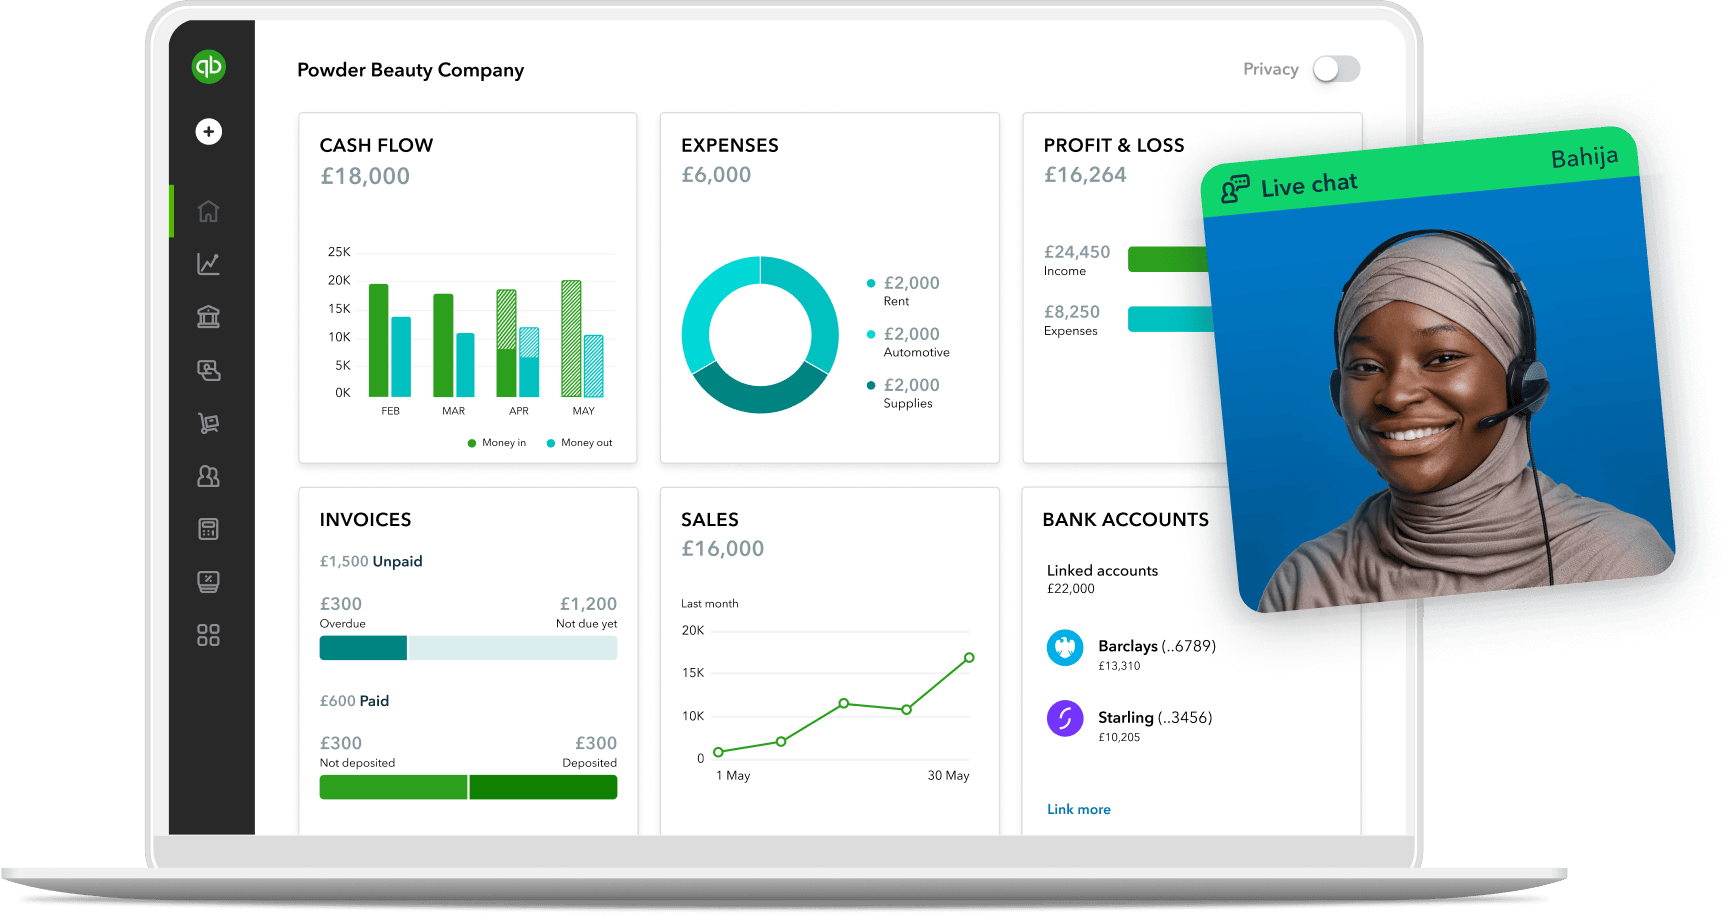Screen dimensions: 1735x914
Task: Click the Link more link
Action: coord(1079,809)
